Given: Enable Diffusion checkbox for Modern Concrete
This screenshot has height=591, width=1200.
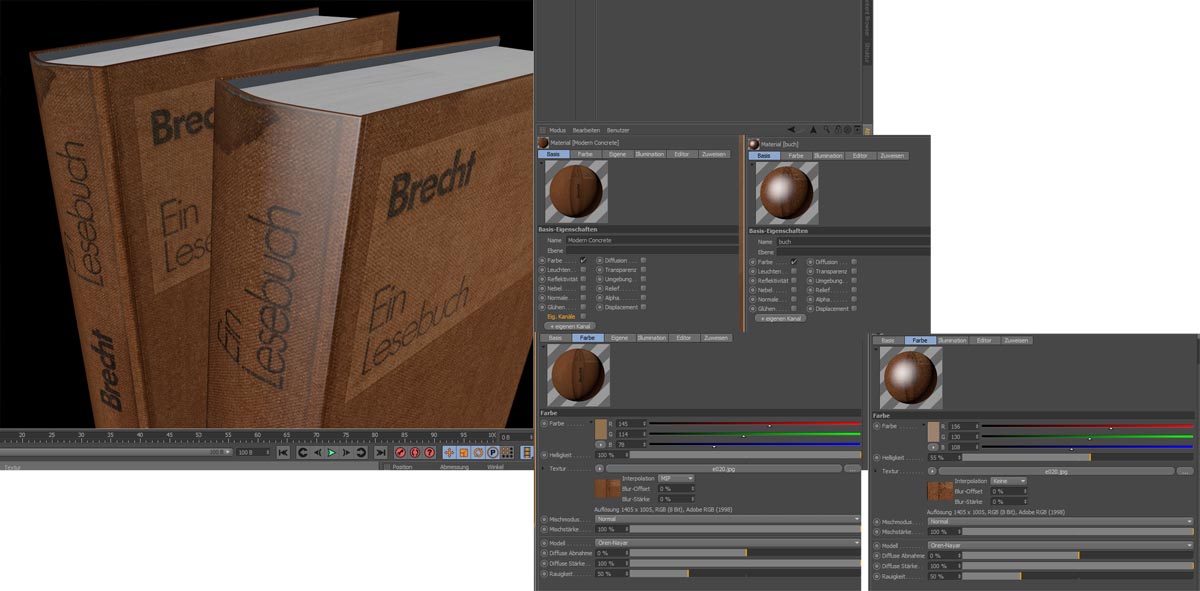Looking at the screenshot, I should [x=643, y=261].
